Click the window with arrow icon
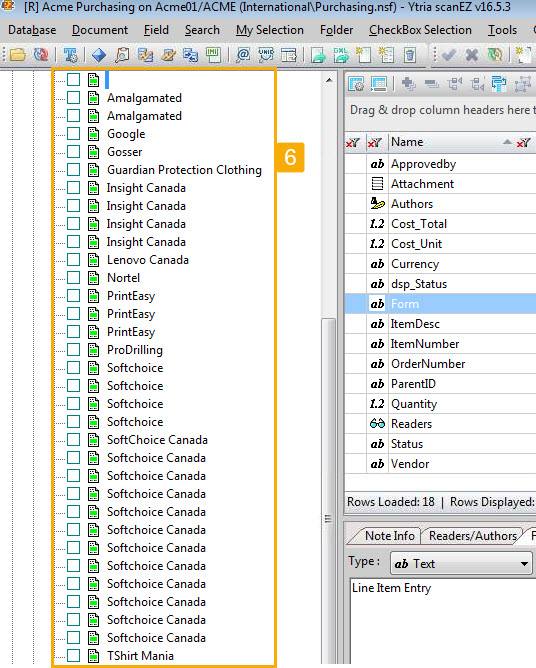The width and height of the screenshot is (536, 668). click(289, 55)
